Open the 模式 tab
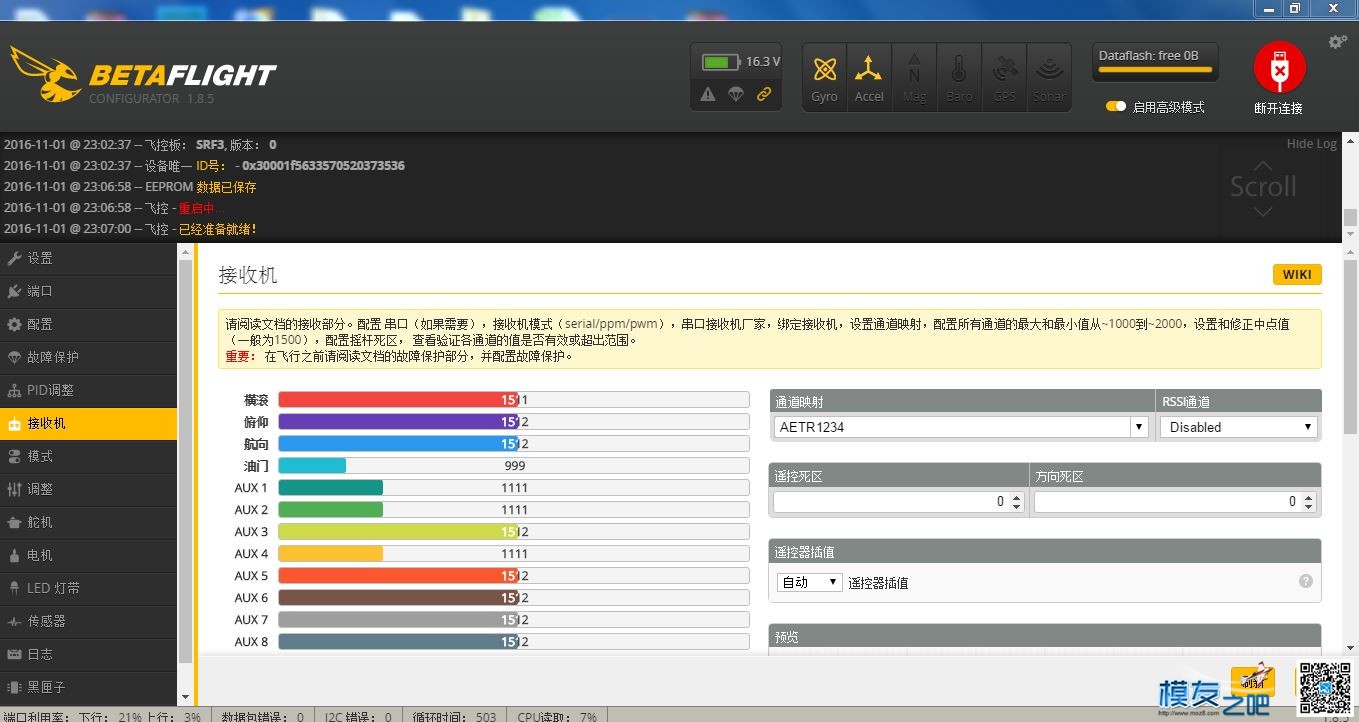The width and height of the screenshot is (1359, 722). [88, 456]
